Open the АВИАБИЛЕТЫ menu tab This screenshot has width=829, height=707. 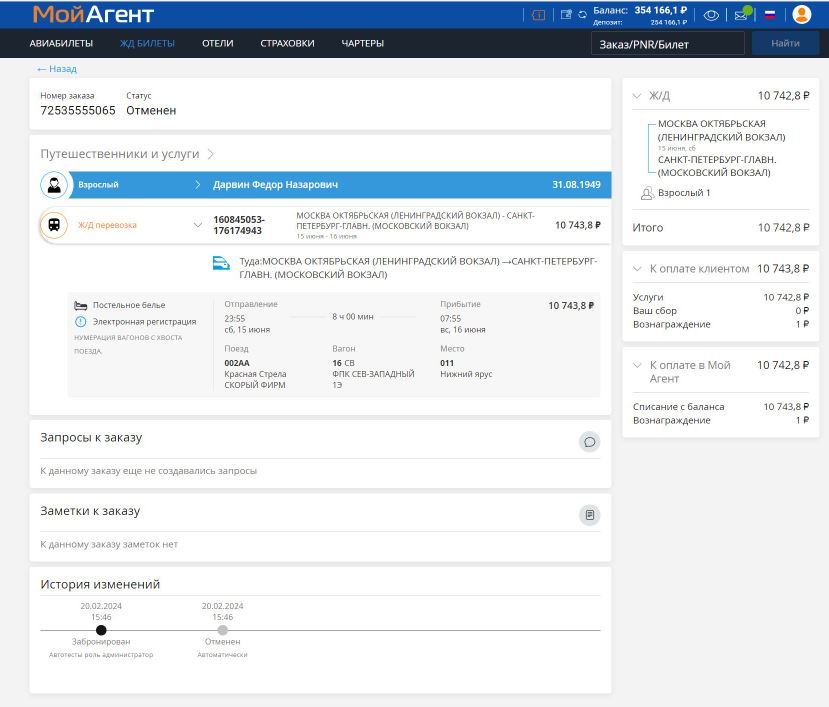(61, 44)
